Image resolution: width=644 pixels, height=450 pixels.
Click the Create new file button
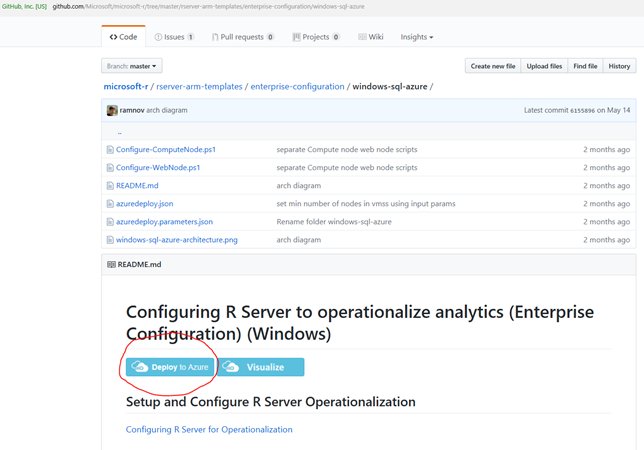click(x=493, y=66)
